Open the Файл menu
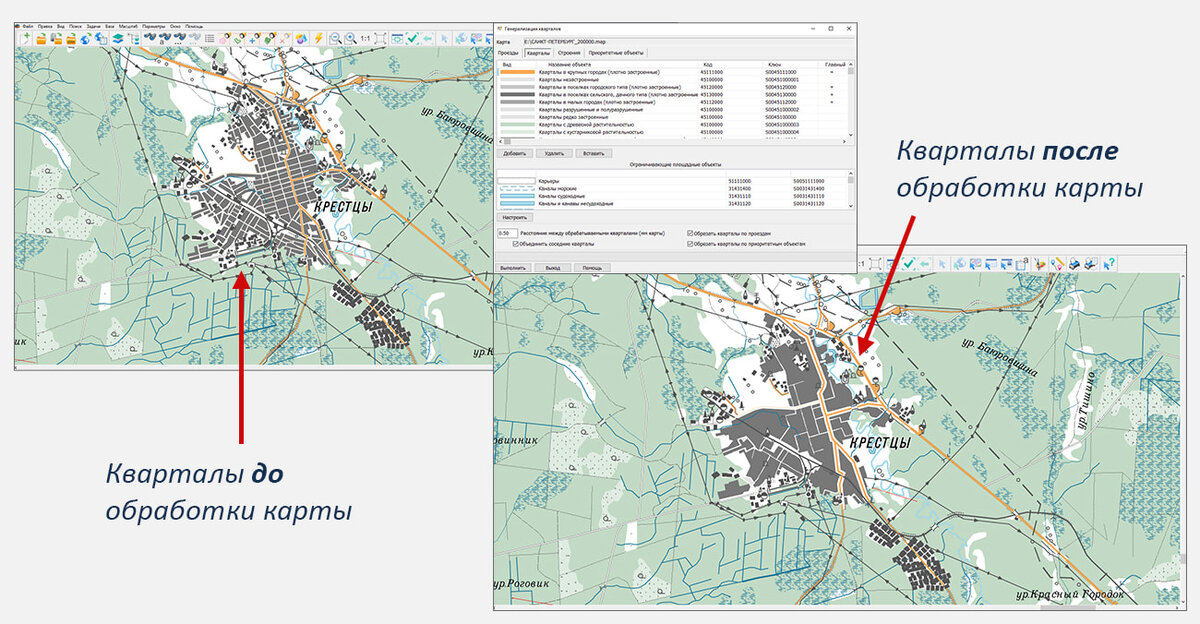Image resolution: width=1200 pixels, height=624 pixels. pyautogui.click(x=27, y=27)
